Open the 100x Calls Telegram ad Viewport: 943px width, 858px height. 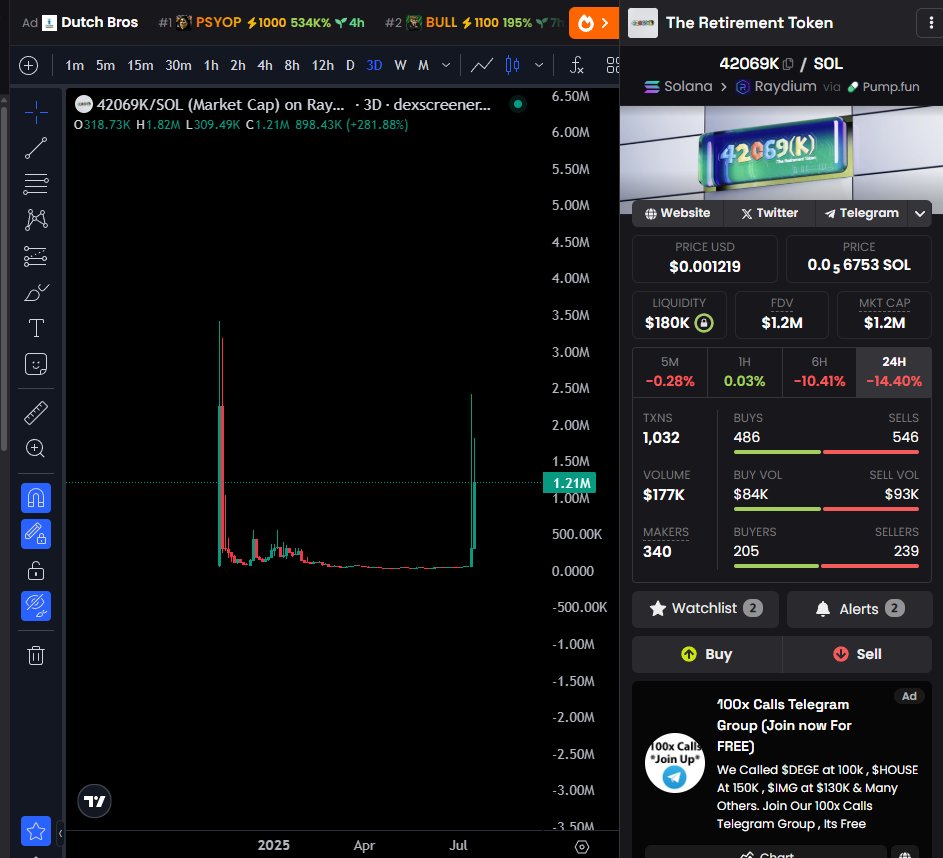(782, 764)
